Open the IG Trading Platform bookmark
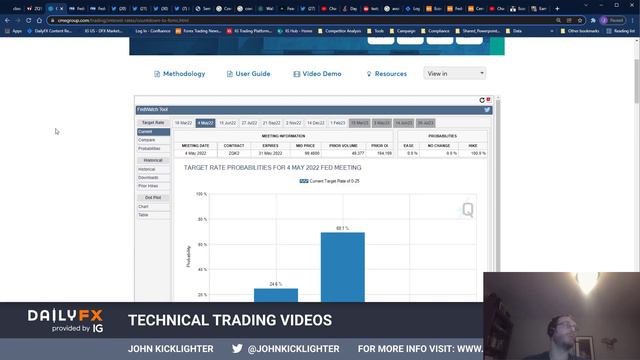The width and height of the screenshot is (640, 360). tap(249, 31)
